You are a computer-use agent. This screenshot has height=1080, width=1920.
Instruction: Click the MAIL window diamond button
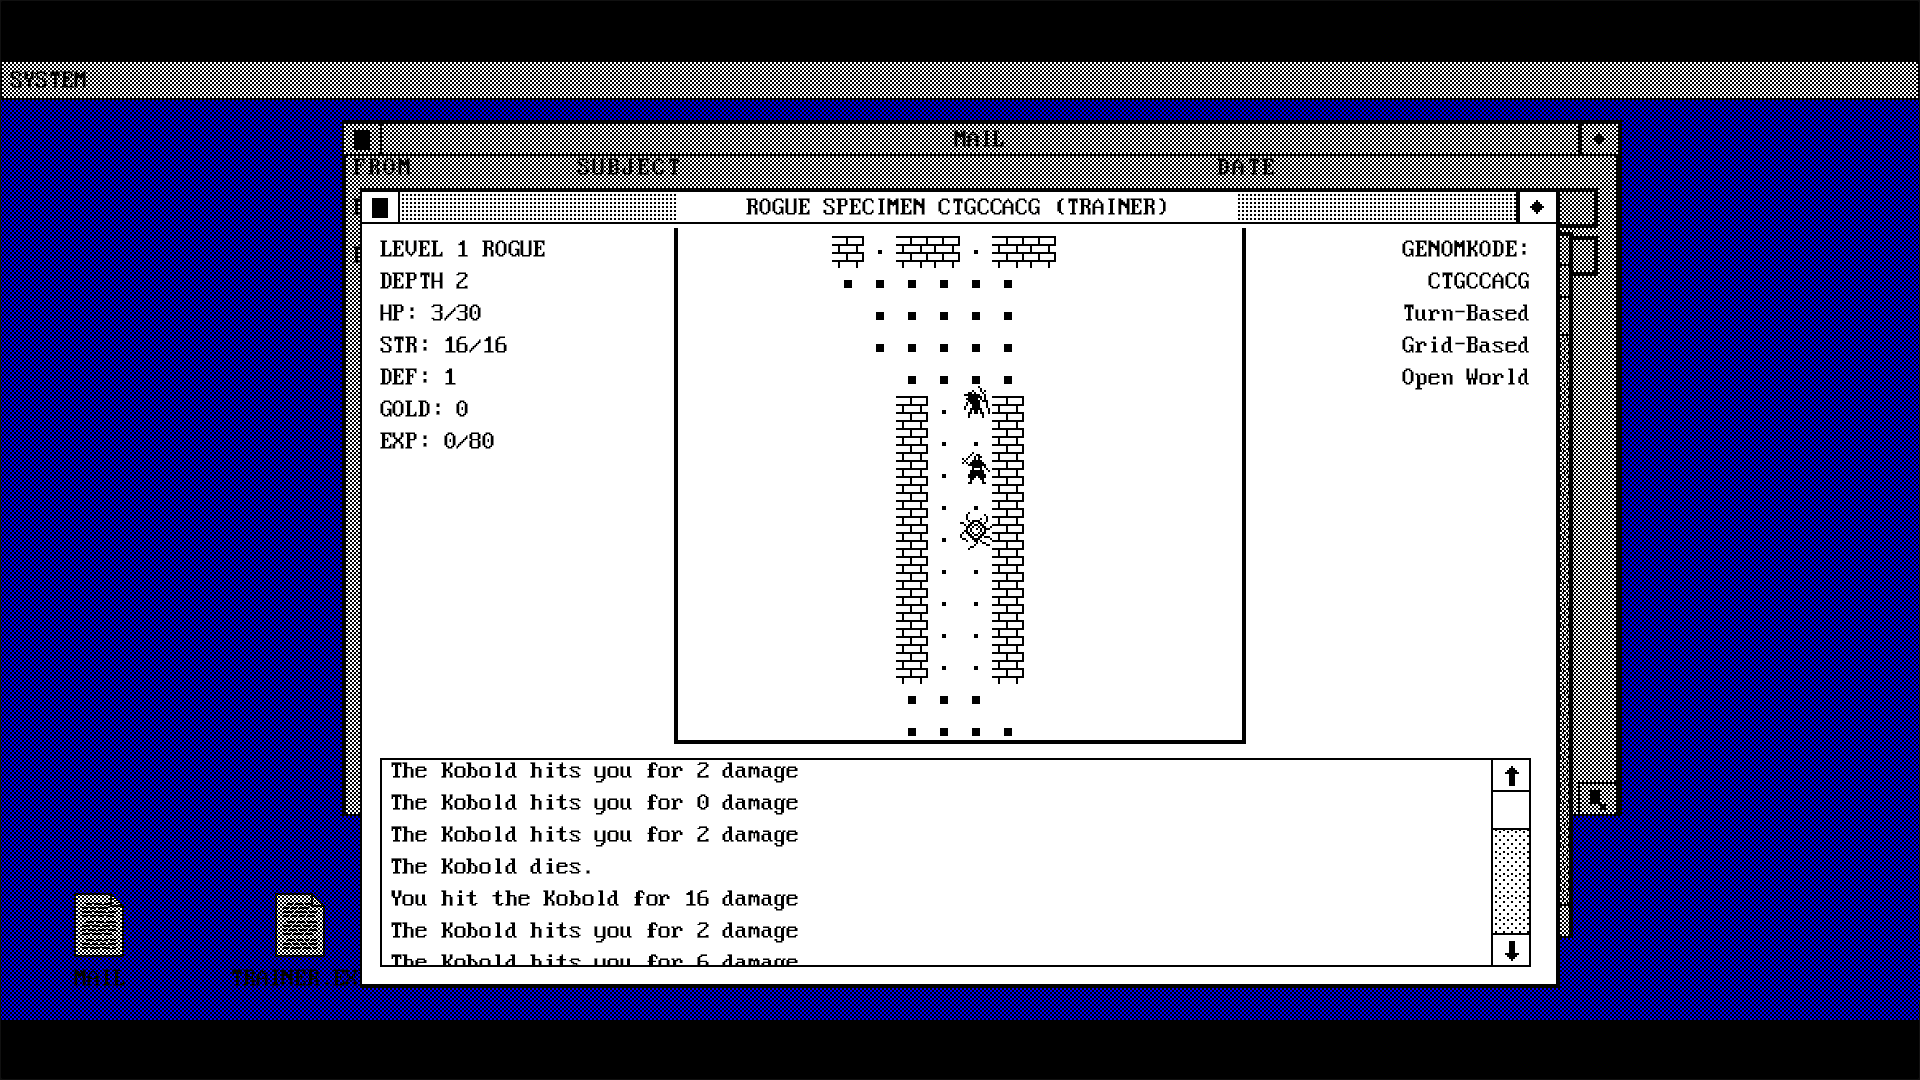click(x=1598, y=139)
